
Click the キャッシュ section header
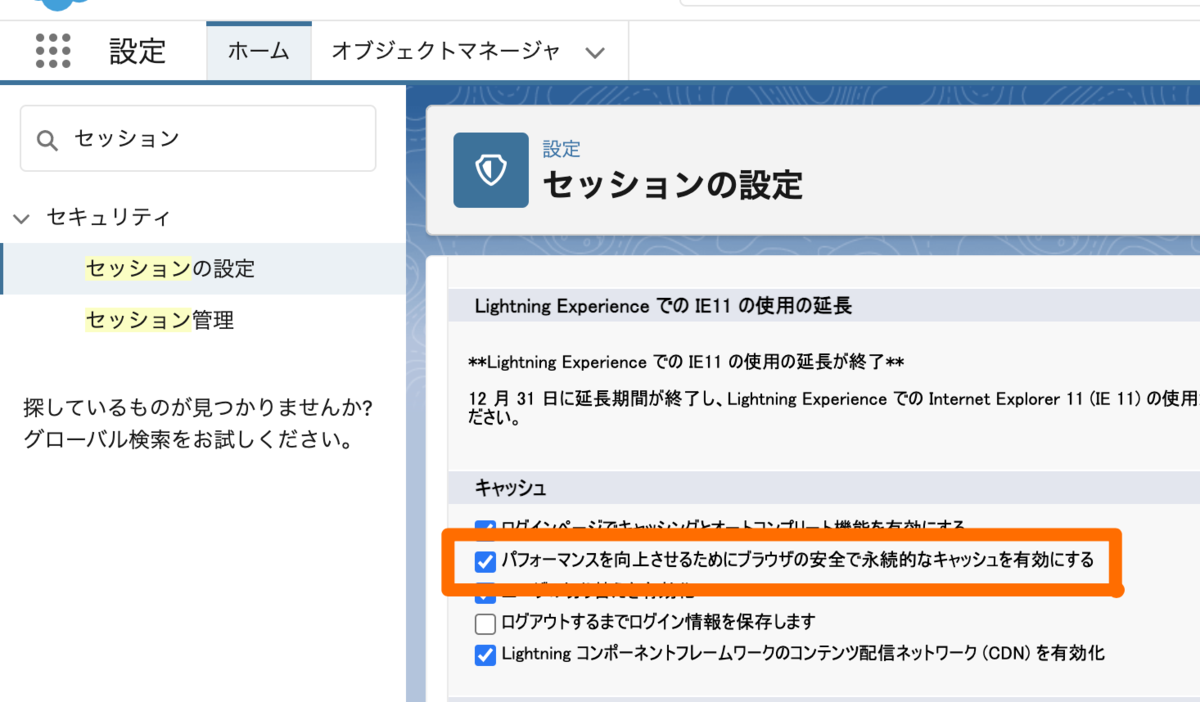coord(510,489)
